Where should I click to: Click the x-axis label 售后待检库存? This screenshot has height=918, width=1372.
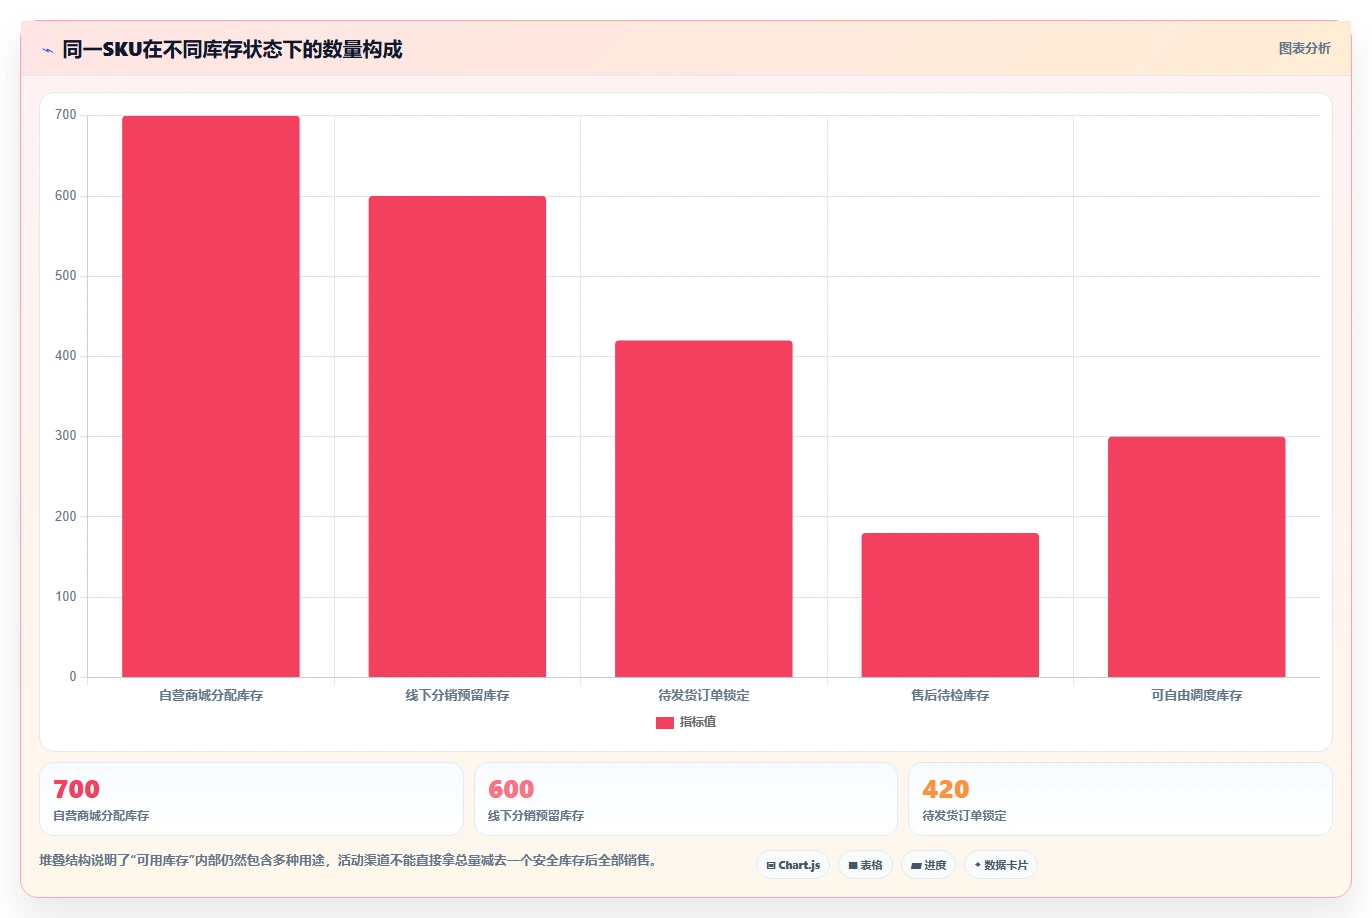click(x=950, y=695)
